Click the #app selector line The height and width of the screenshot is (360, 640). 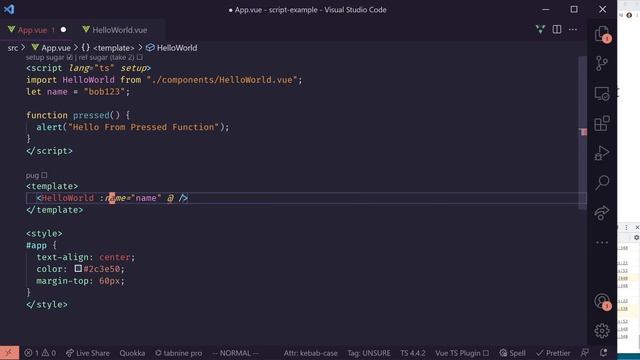click(x=41, y=245)
